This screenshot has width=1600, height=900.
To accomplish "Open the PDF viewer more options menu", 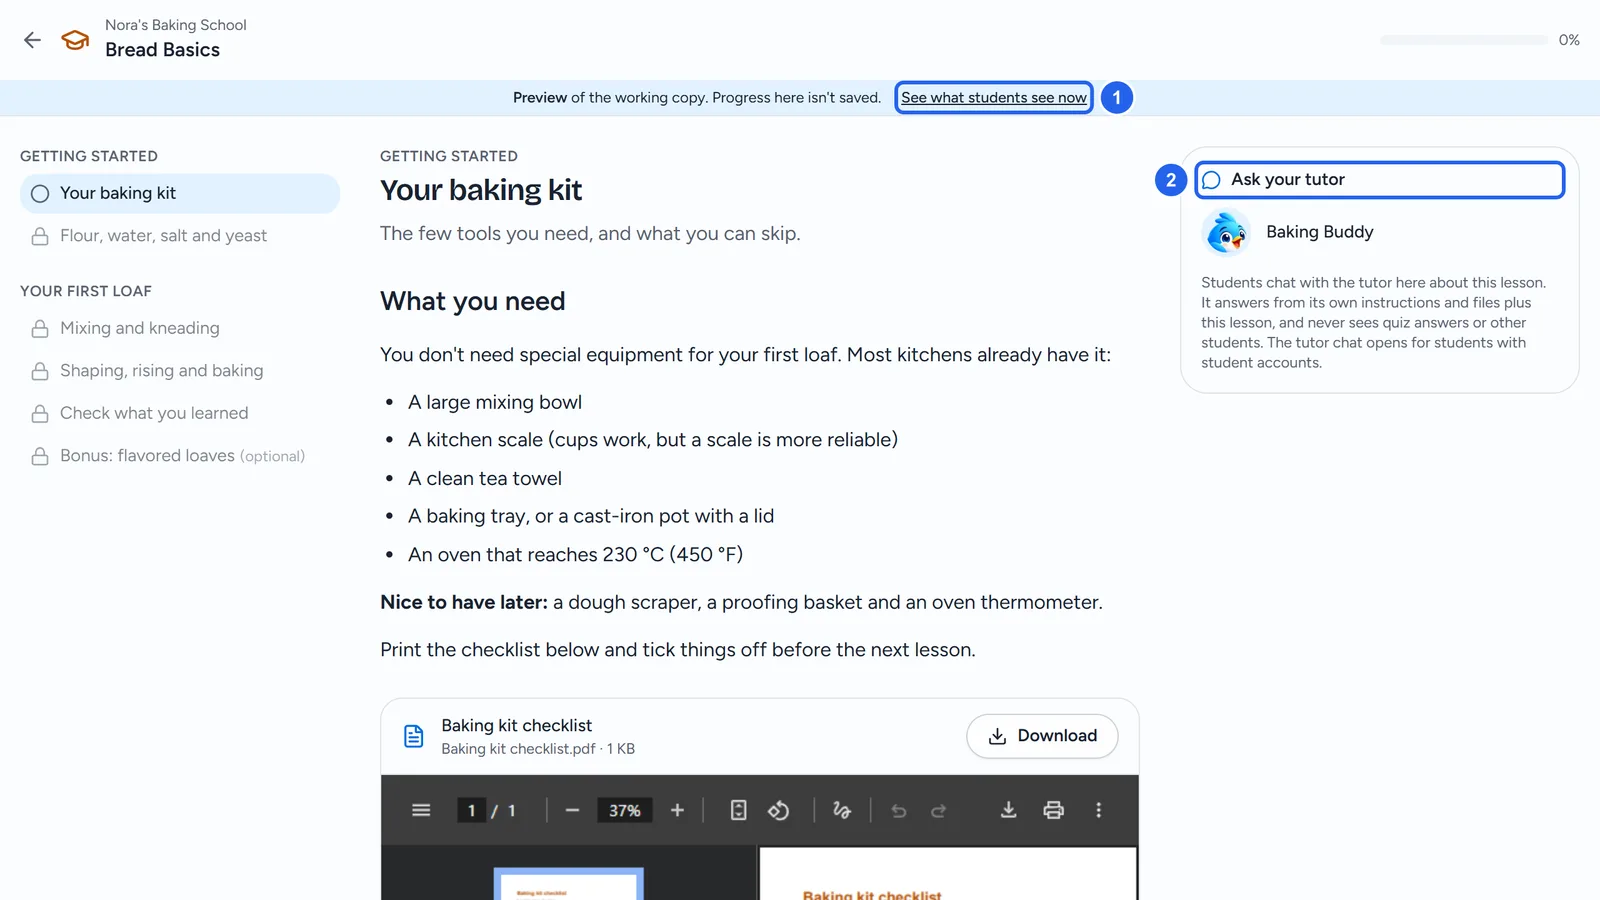I will coord(1098,810).
